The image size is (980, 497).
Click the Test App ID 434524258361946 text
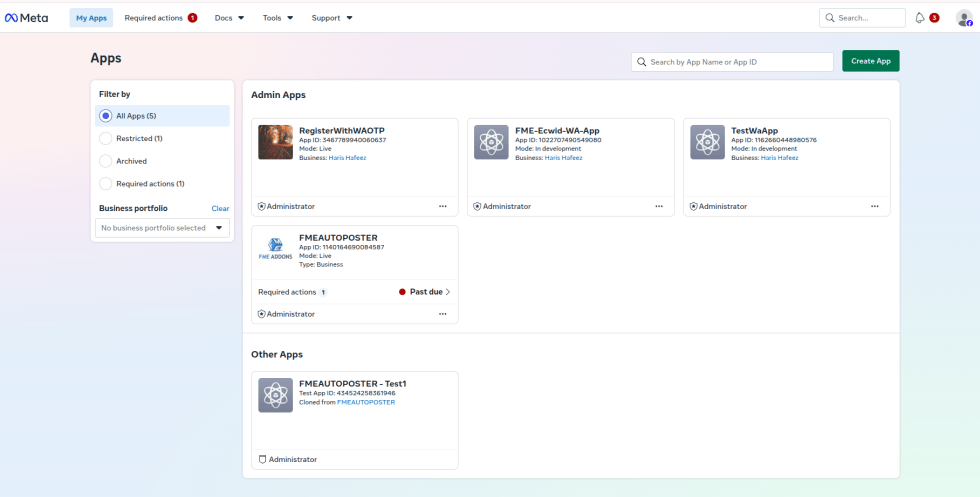point(348,393)
